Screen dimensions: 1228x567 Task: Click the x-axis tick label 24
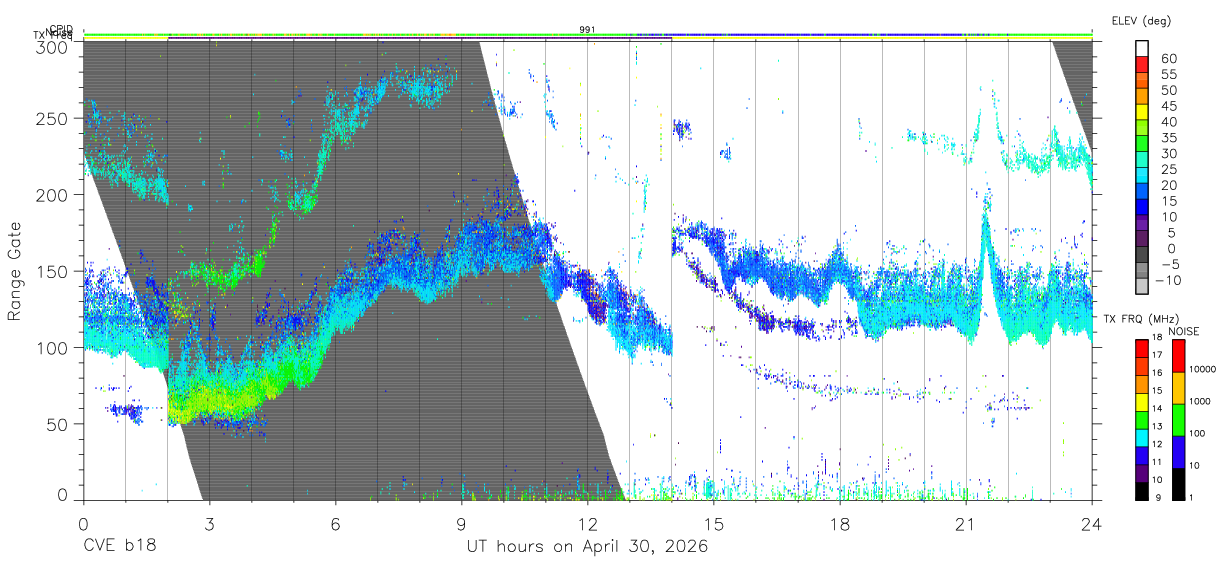[x=1091, y=524]
